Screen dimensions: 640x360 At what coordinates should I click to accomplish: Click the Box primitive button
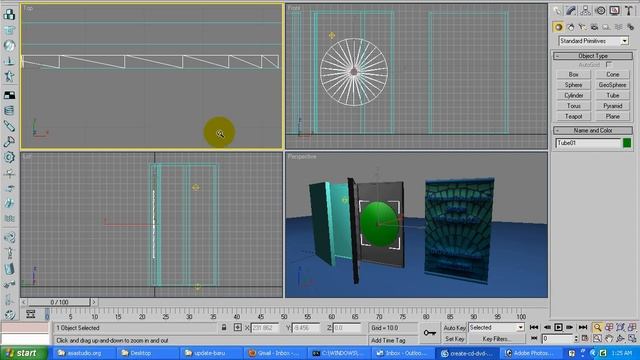pyautogui.click(x=573, y=74)
